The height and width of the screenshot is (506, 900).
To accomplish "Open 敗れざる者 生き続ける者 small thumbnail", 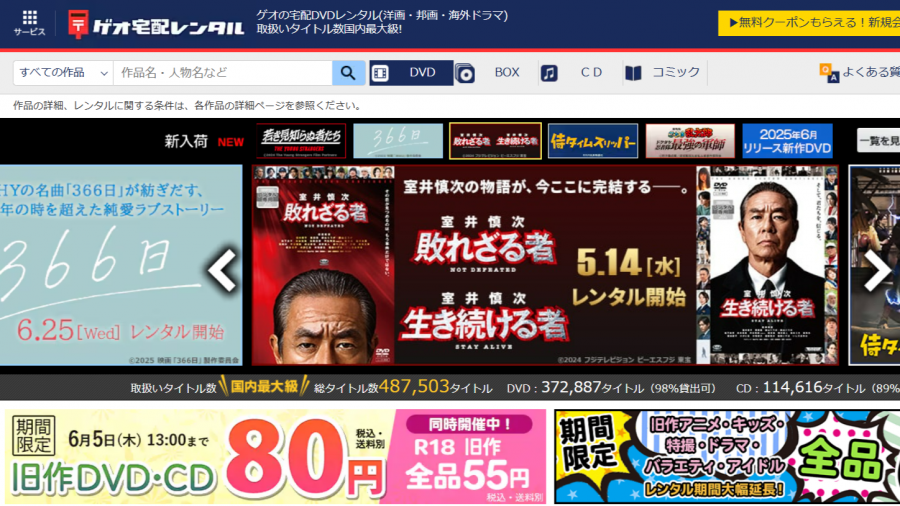I will pos(495,141).
